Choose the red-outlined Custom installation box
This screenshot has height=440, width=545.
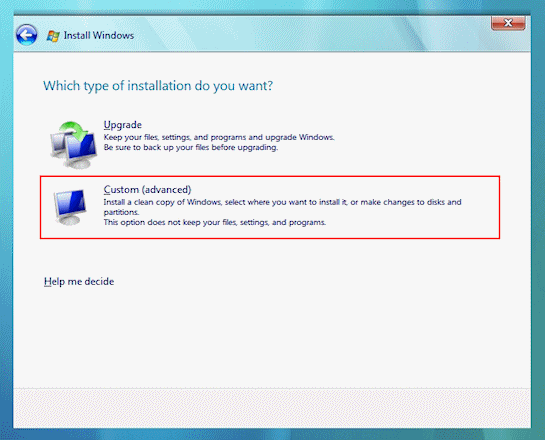coord(270,207)
